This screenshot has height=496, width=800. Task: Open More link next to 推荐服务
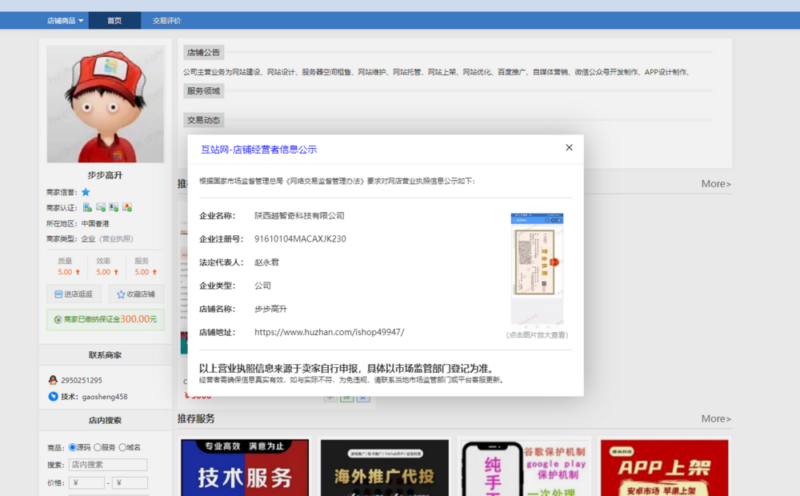[x=716, y=418]
